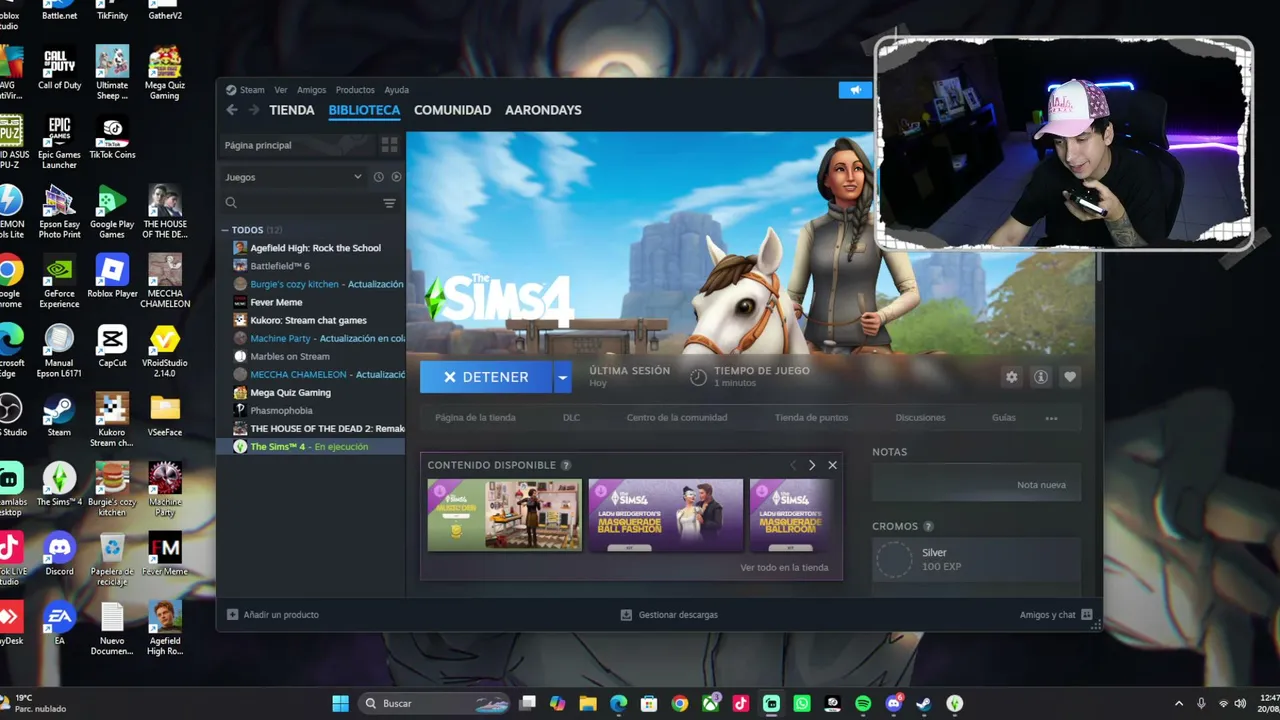Open the AARONDAYS profile tab
The width and height of the screenshot is (1280, 720).
[543, 110]
